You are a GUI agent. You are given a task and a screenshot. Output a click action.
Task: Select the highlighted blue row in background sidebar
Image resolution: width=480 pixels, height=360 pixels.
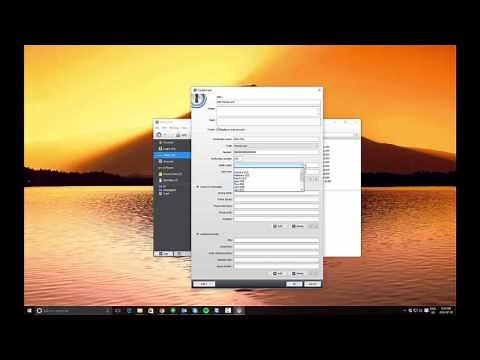point(172,155)
